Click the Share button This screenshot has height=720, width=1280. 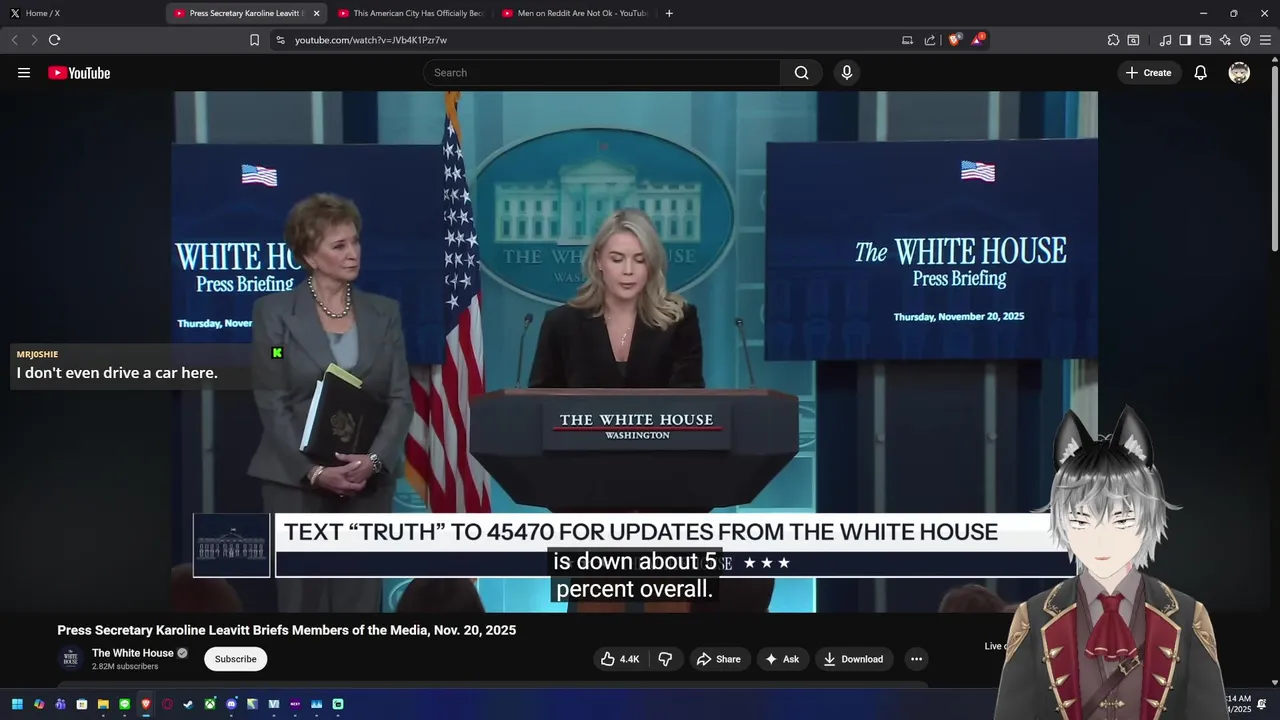[719, 659]
